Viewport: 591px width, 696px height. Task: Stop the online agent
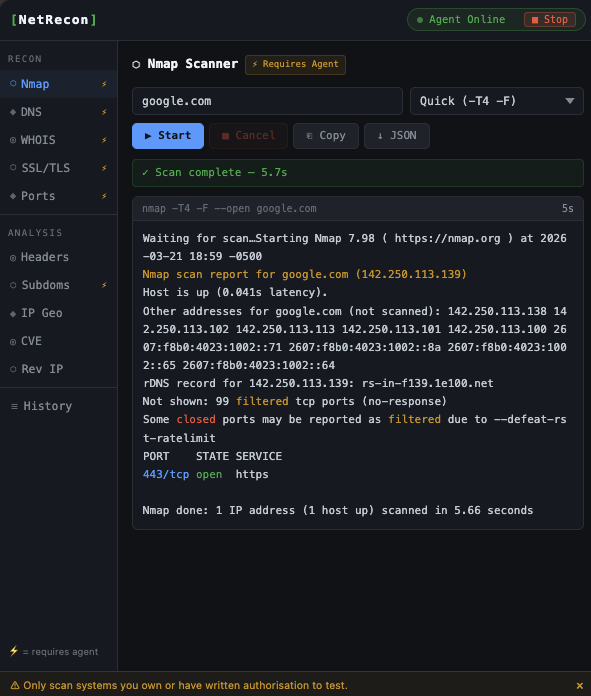pyautogui.click(x=550, y=20)
